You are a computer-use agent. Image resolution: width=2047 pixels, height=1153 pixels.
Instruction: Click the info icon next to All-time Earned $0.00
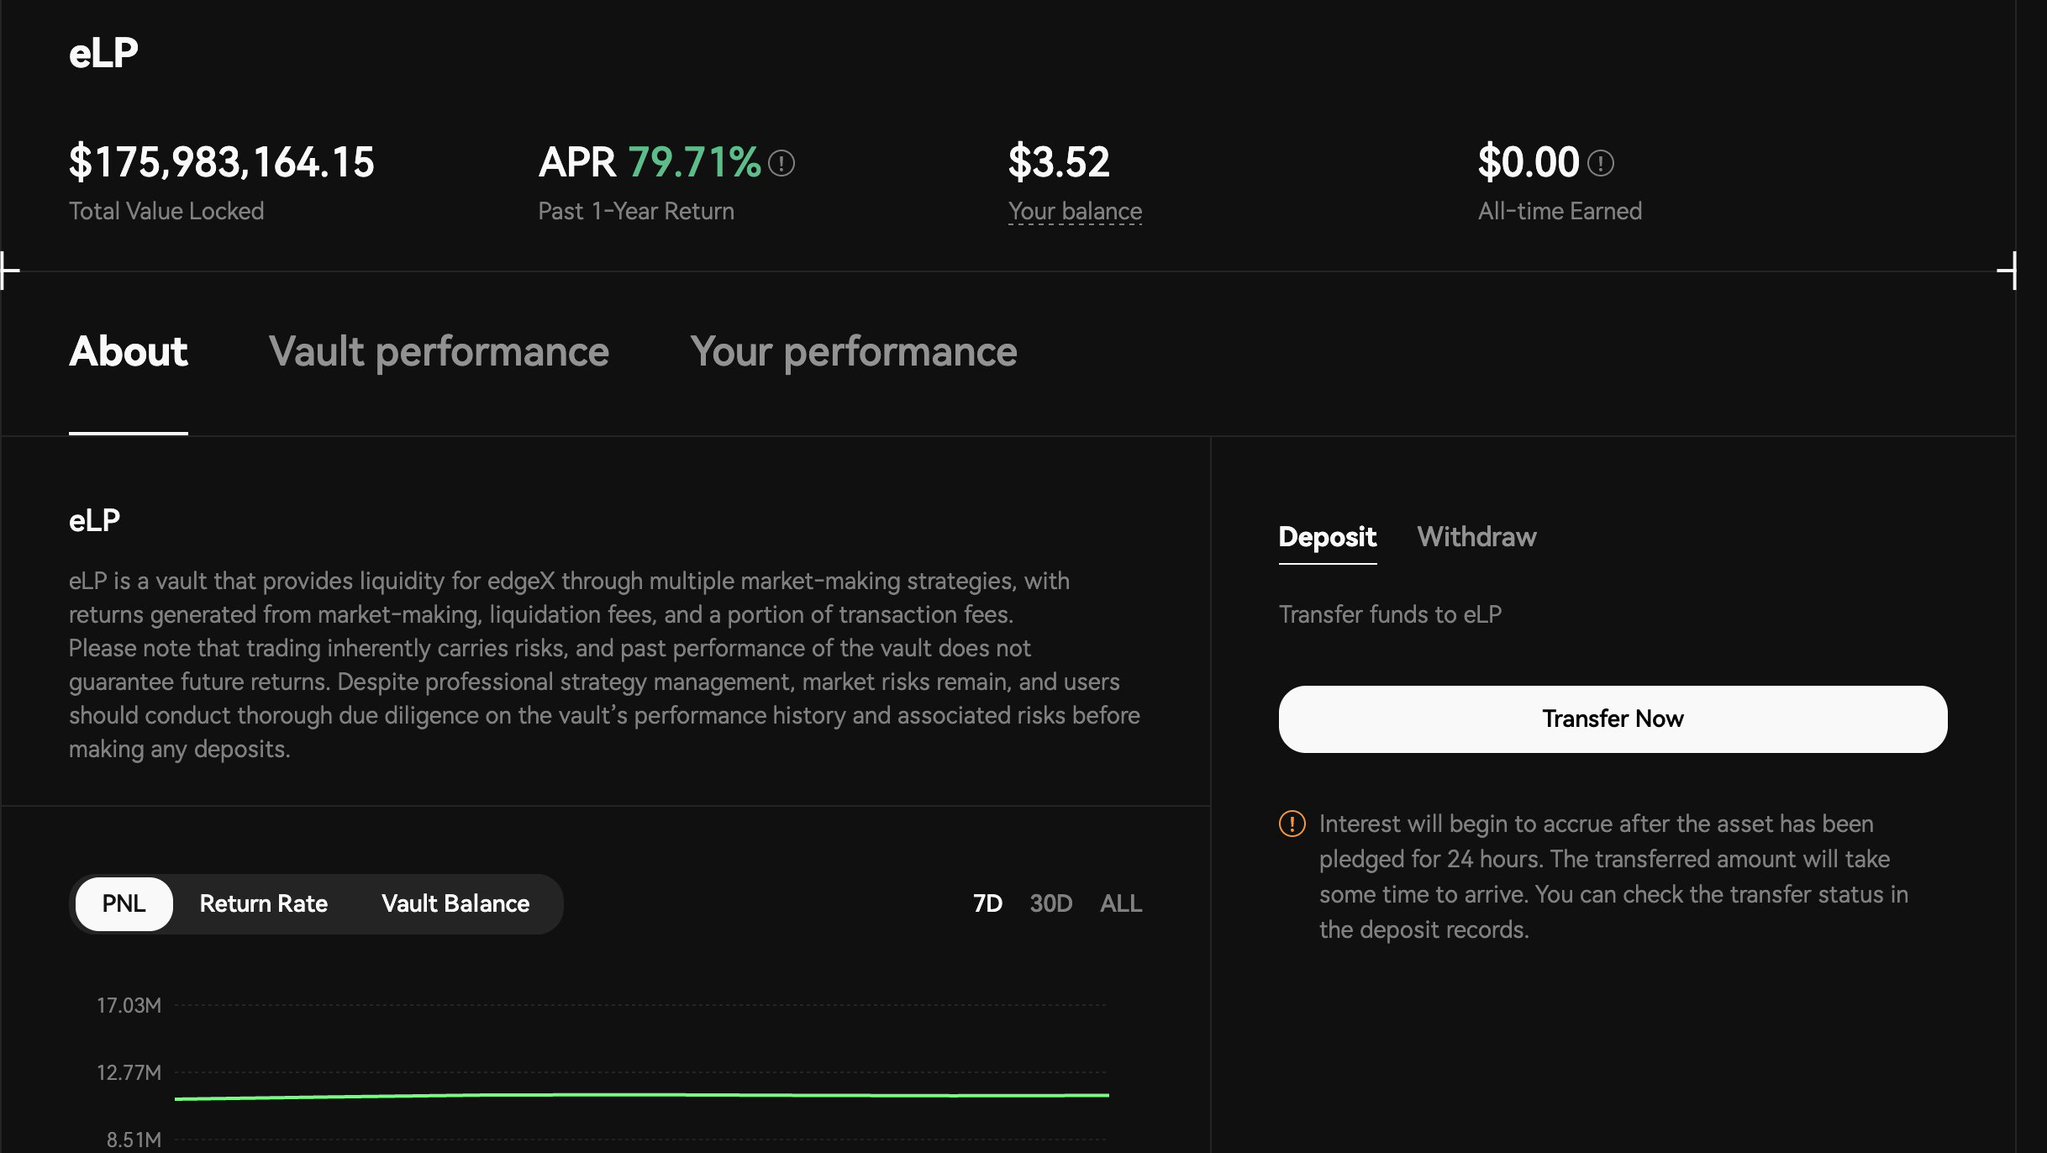click(1600, 163)
